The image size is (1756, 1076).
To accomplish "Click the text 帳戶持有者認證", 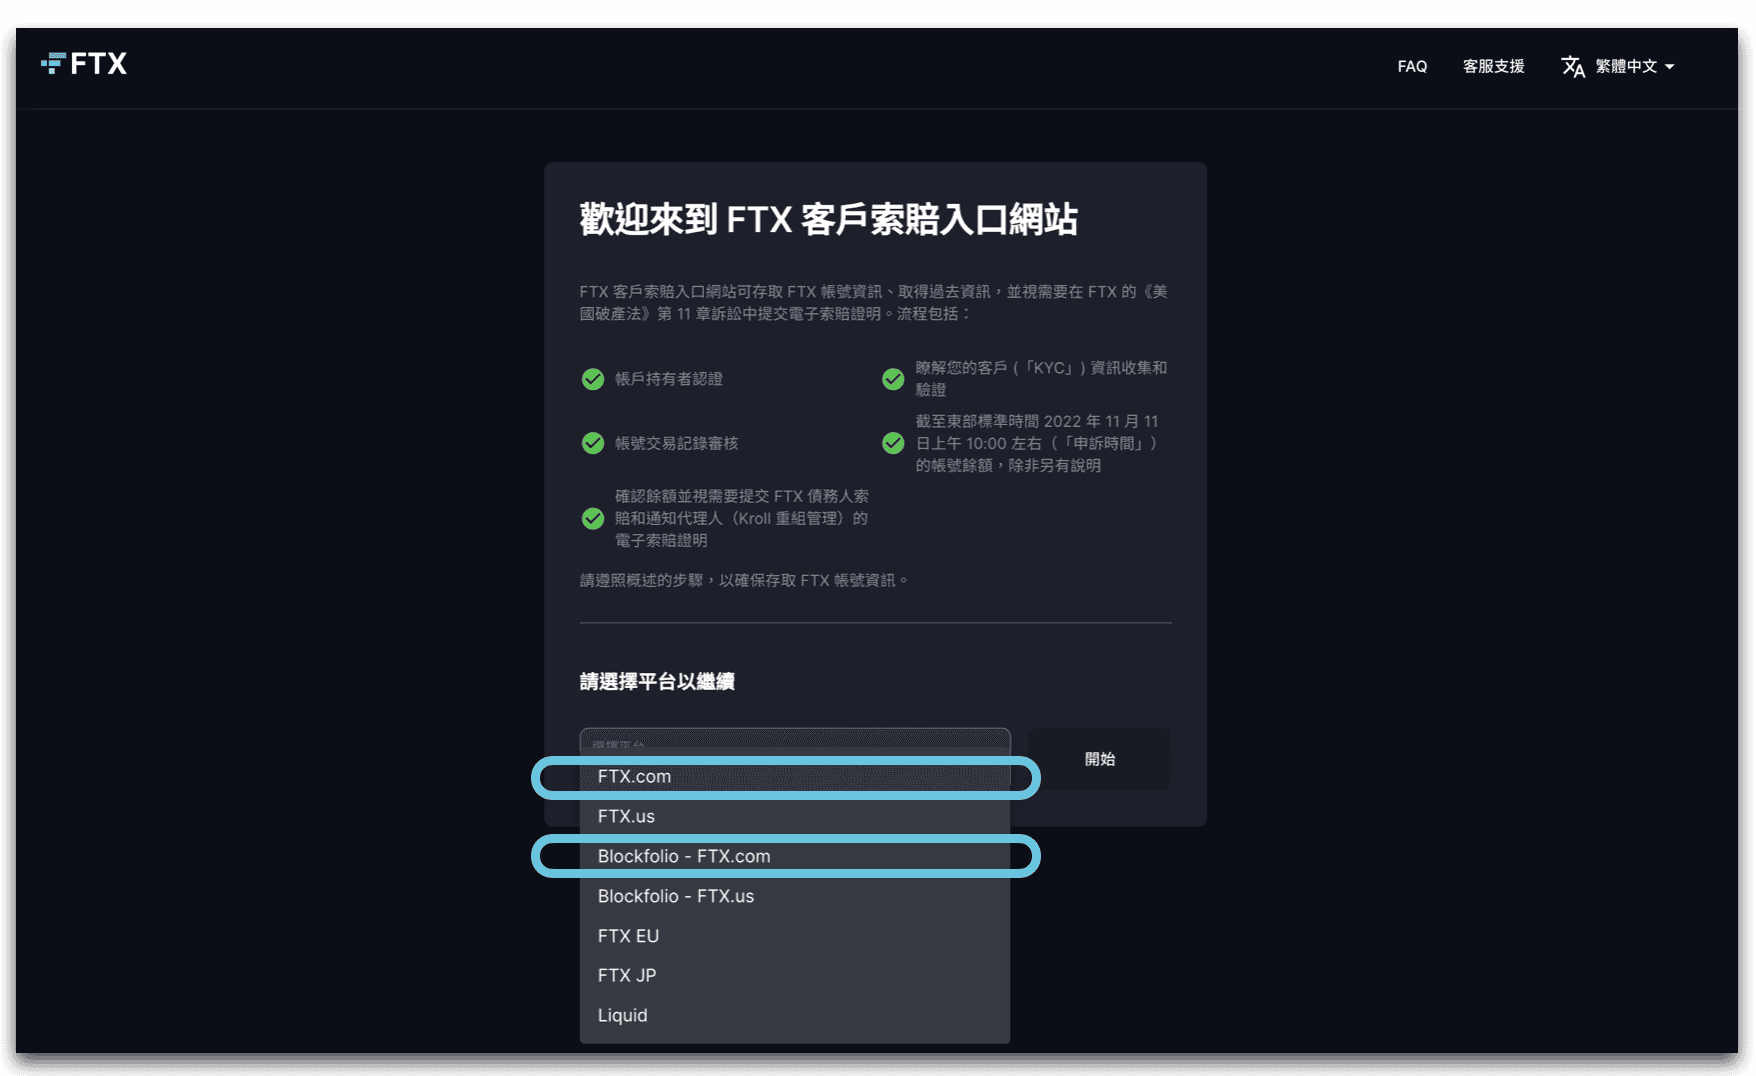I will click(668, 379).
